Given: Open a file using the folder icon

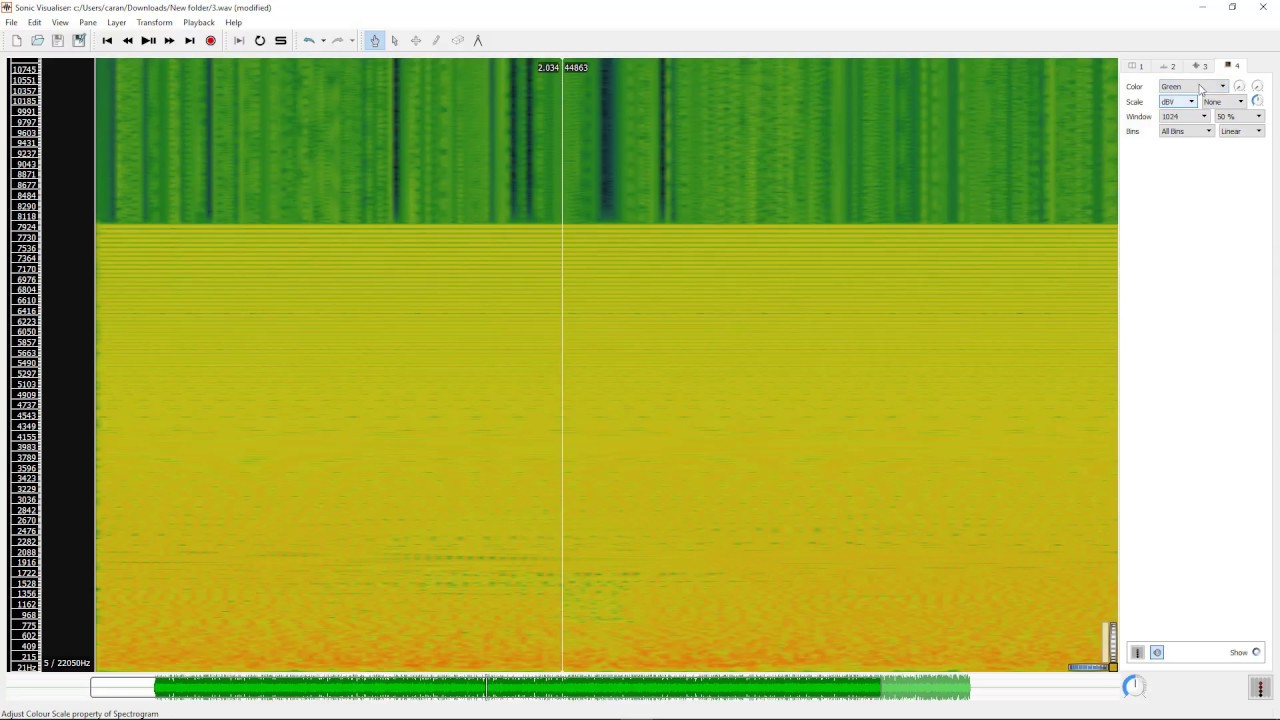Looking at the screenshot, I should click(x=38, y=41).
